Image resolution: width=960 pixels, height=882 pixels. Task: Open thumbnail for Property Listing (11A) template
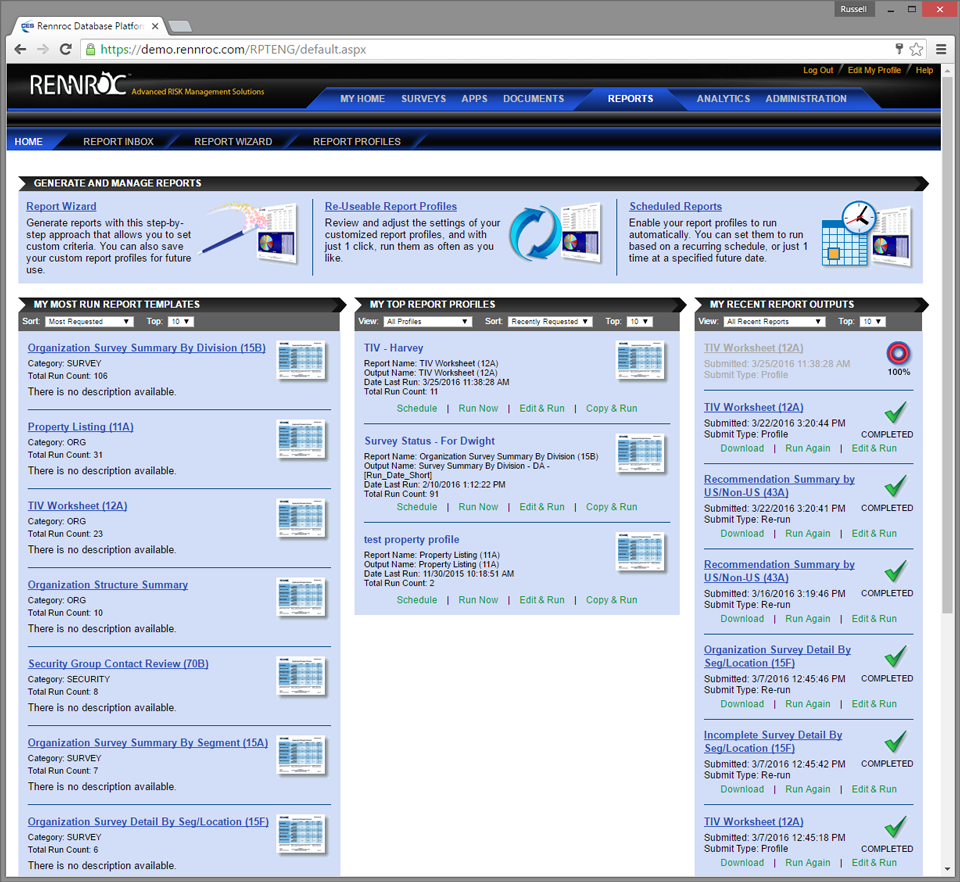(301, 439)
